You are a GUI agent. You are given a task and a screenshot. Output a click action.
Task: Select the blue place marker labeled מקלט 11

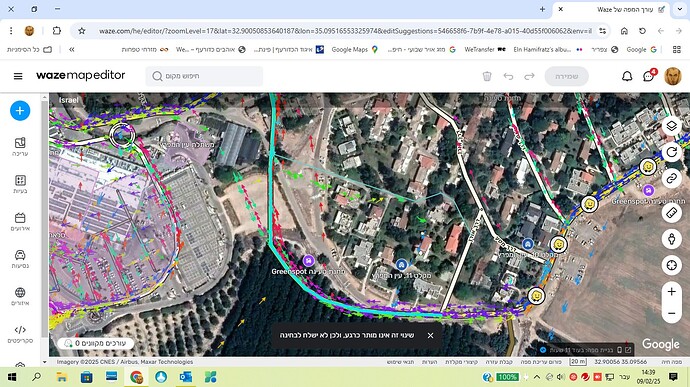point(400,265)
